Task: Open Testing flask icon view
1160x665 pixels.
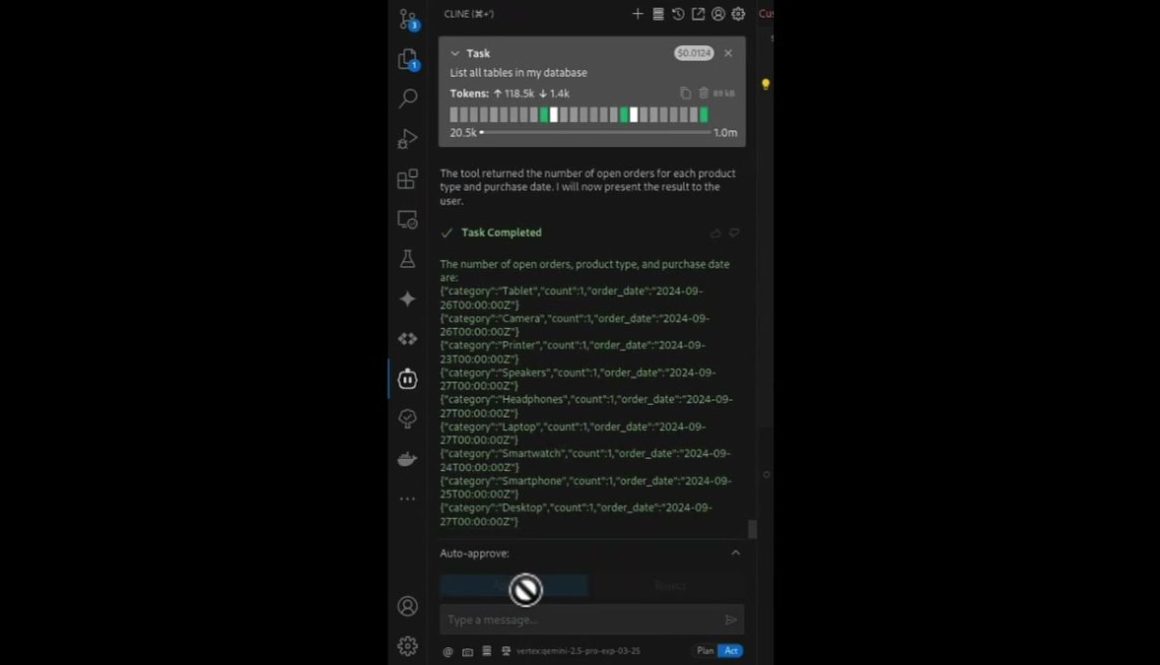Action: (x=408, y=259)
